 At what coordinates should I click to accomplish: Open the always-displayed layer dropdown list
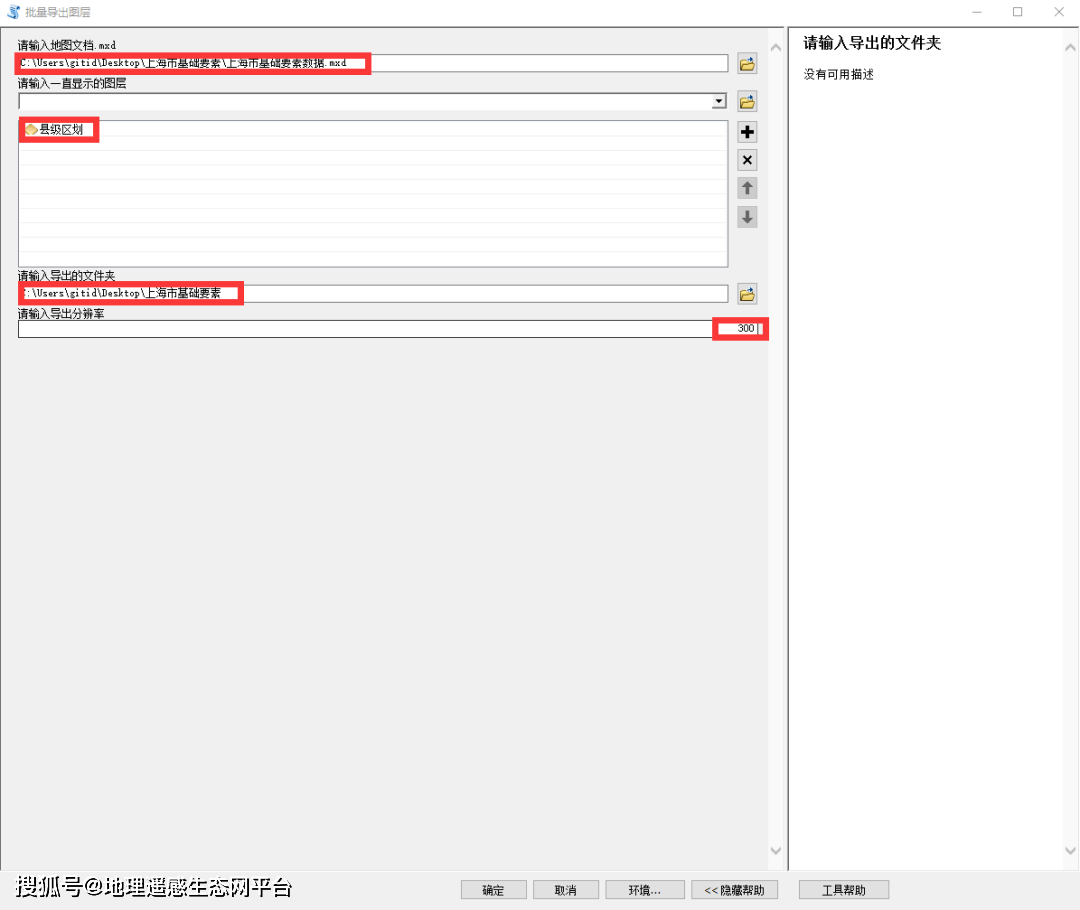tap(719, 101)
